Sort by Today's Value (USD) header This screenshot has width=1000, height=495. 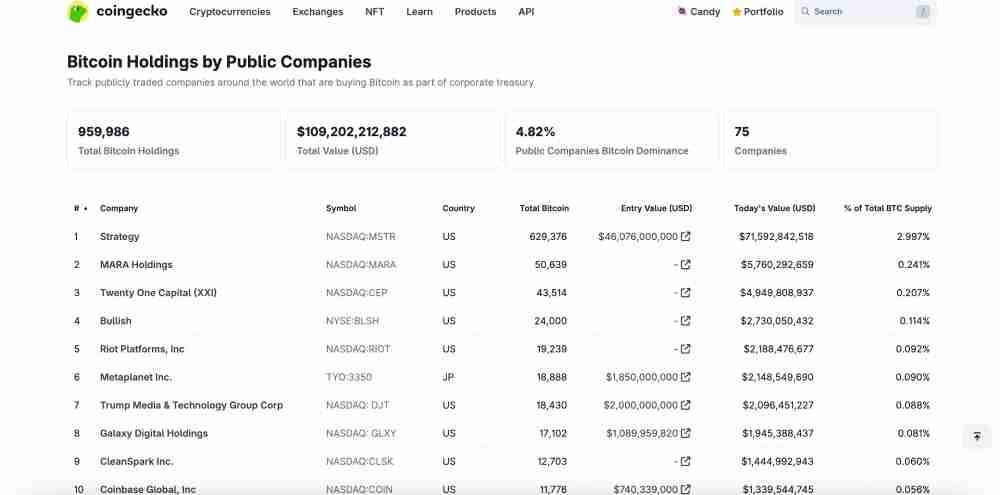click(x=774, y=208)
